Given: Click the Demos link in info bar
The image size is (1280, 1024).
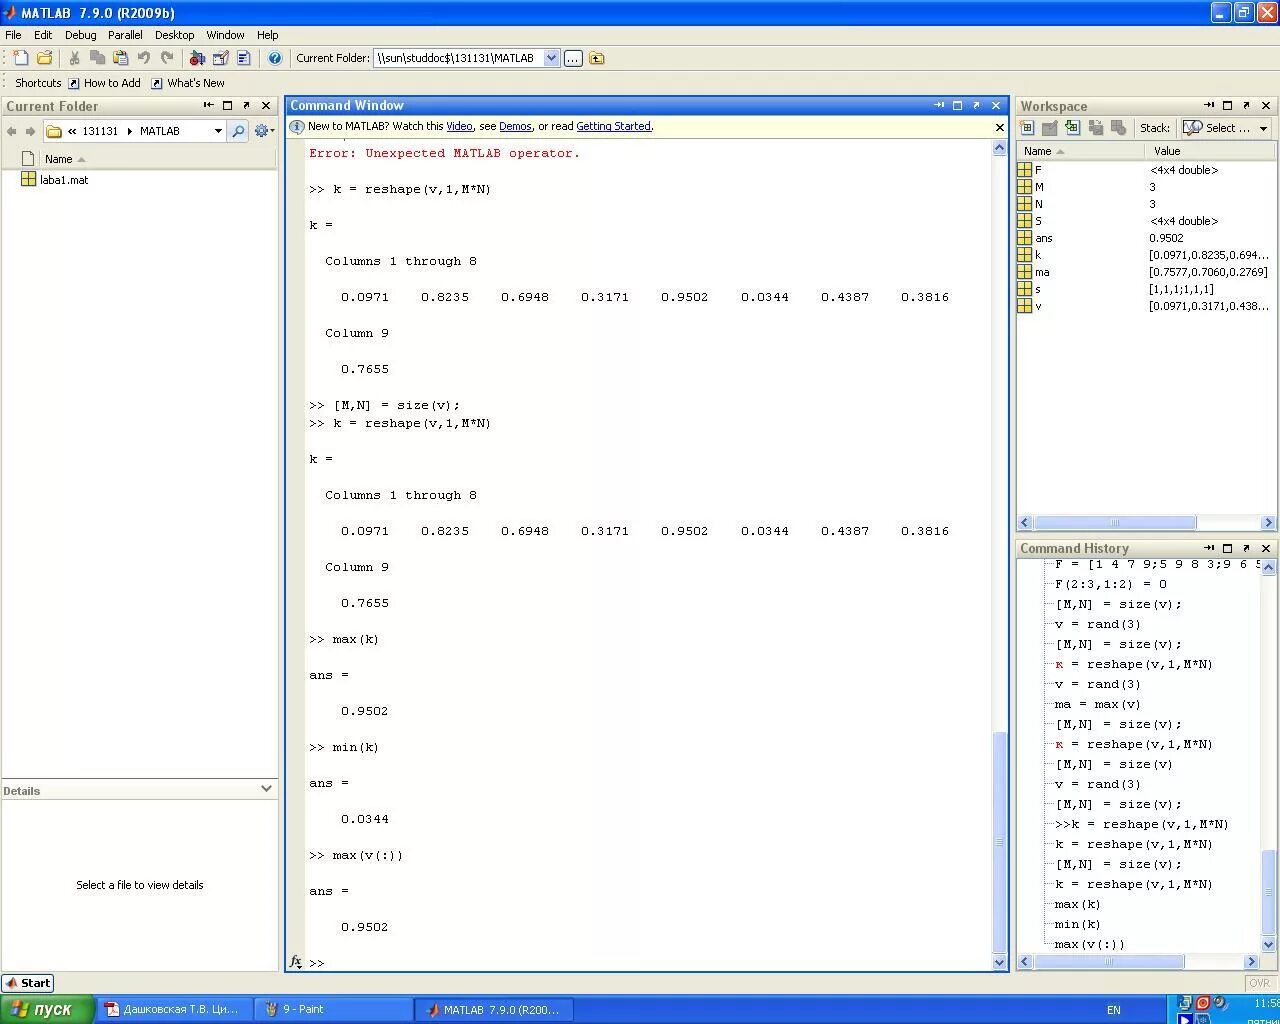Looking at the screenshot, I should (515, 127).
